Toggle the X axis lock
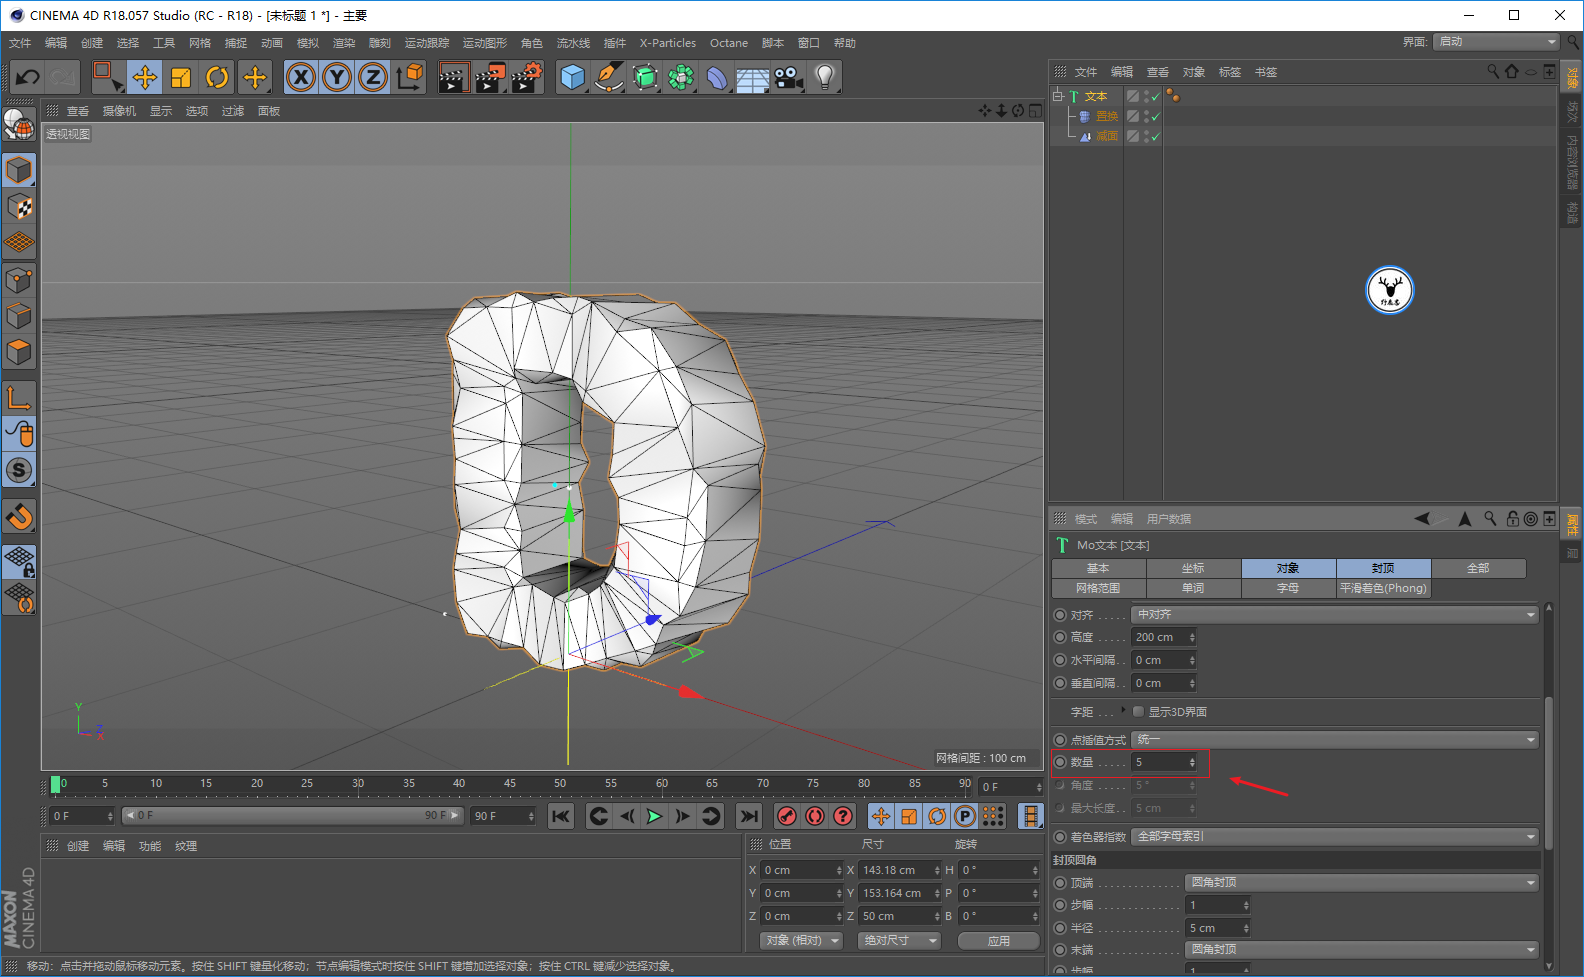 click(301, 77)
